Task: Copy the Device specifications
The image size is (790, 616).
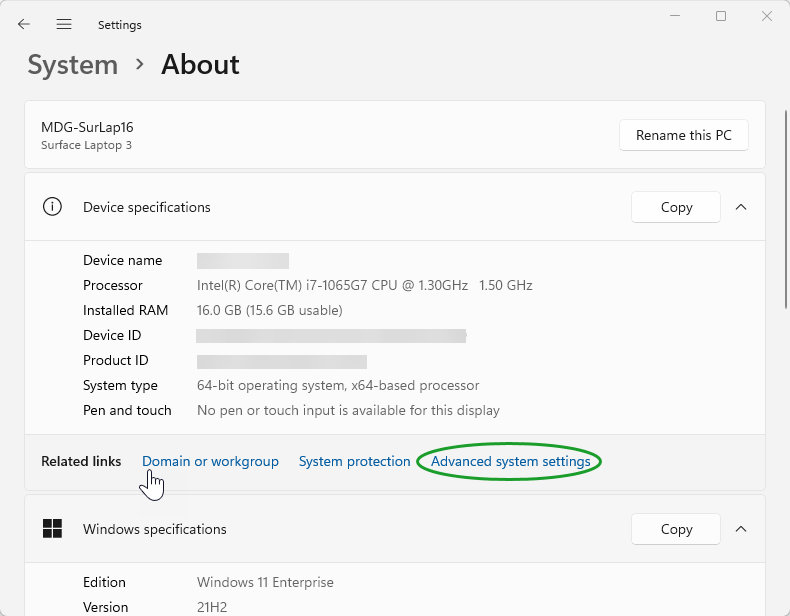Action: [676, 207]
